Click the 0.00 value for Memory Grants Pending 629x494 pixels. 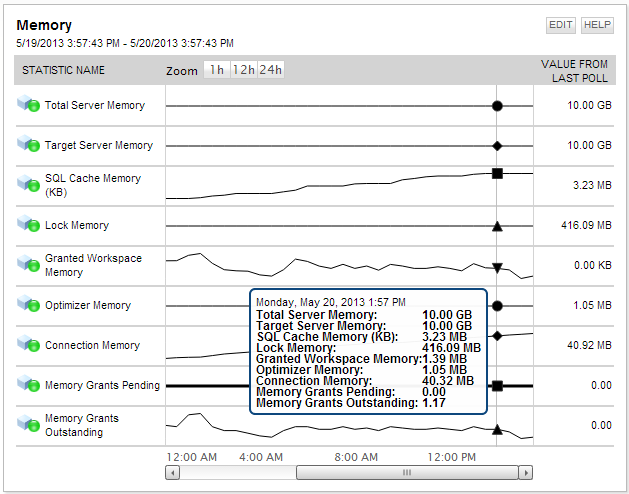click(601, 385)
